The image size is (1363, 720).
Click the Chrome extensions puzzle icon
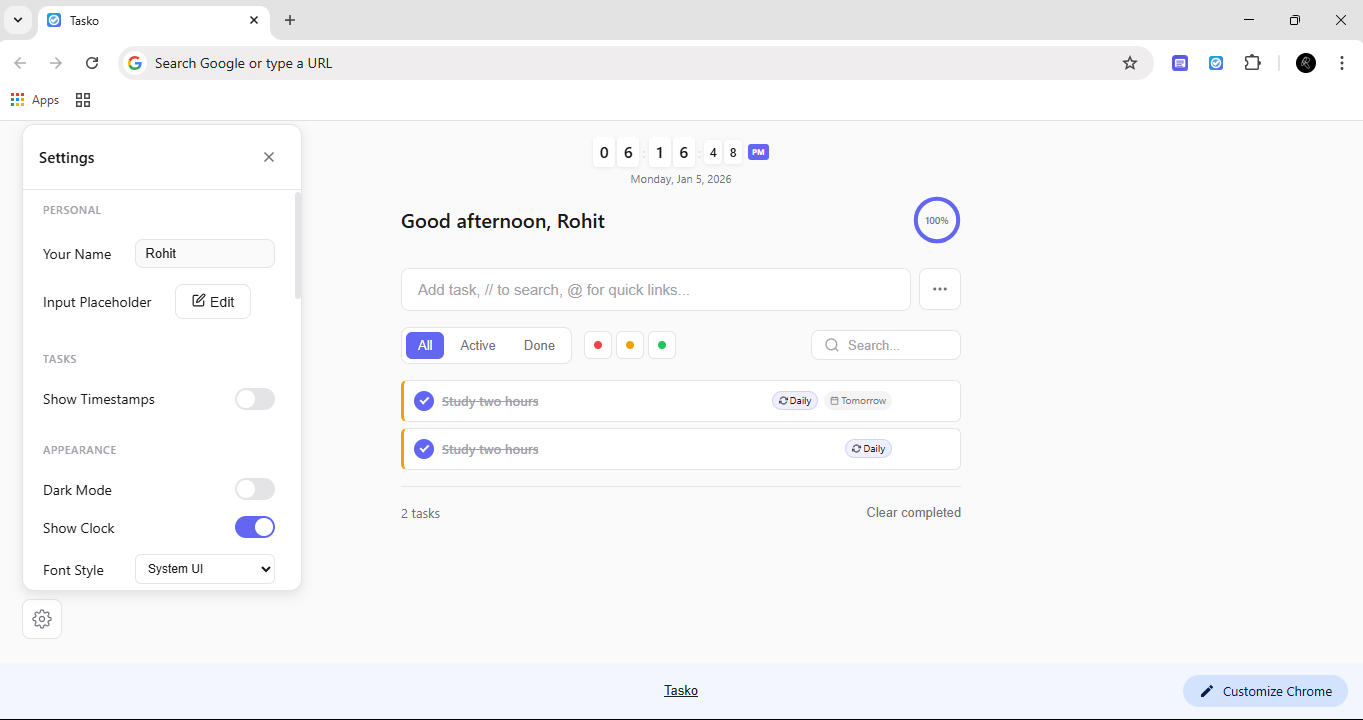tap(1252, 62)
